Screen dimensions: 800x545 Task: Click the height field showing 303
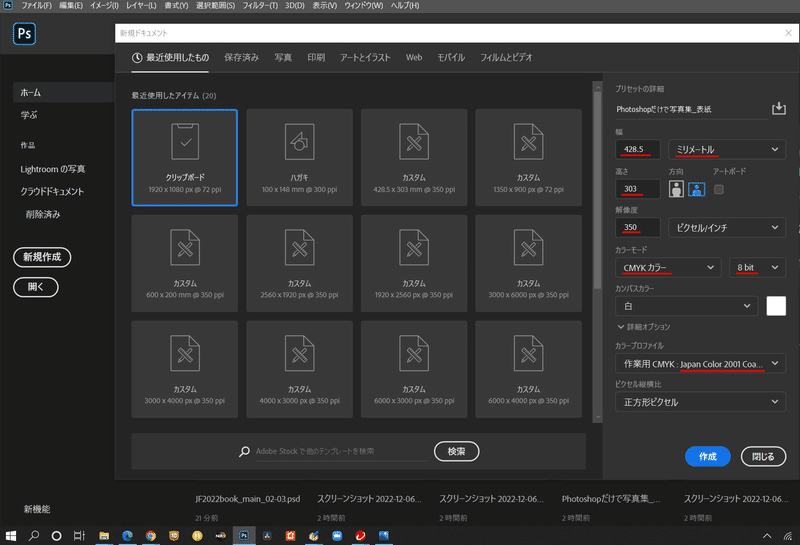[x=638, y=189]
